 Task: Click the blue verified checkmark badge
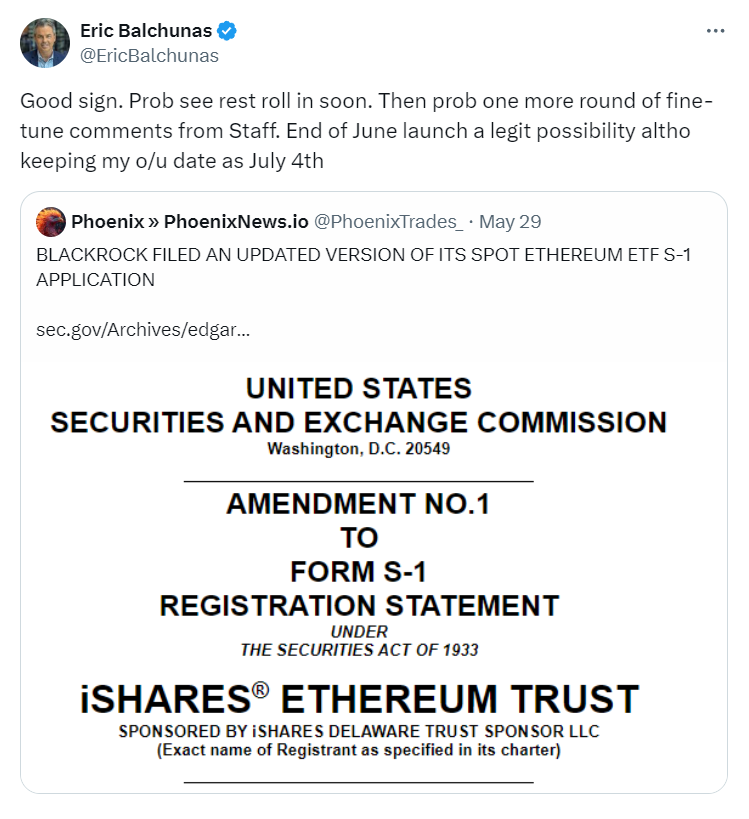click(x=226, y=31)
